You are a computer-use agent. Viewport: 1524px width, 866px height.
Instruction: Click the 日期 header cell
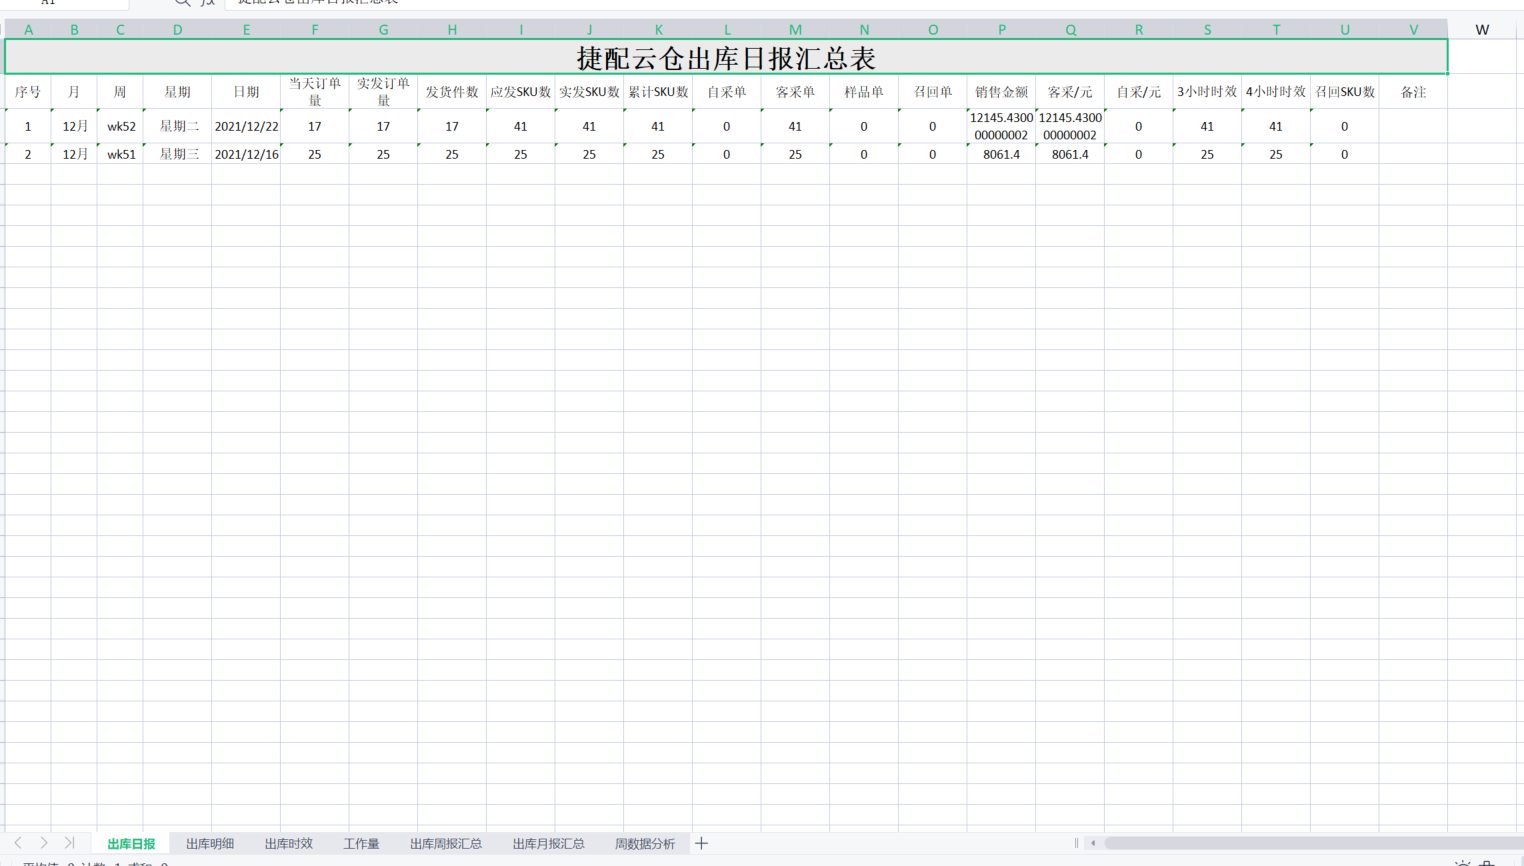[246, 92]
